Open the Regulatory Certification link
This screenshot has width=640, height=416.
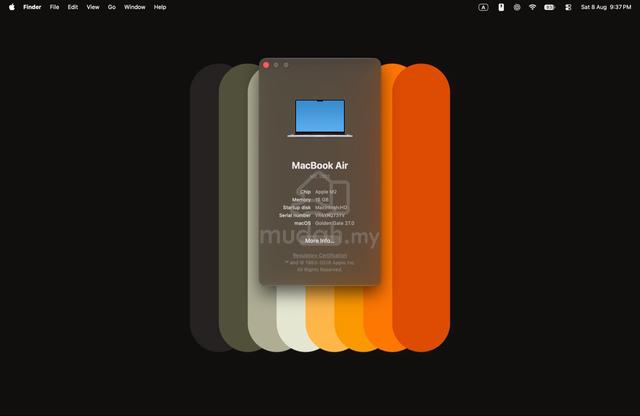click(x=320, y=256)
